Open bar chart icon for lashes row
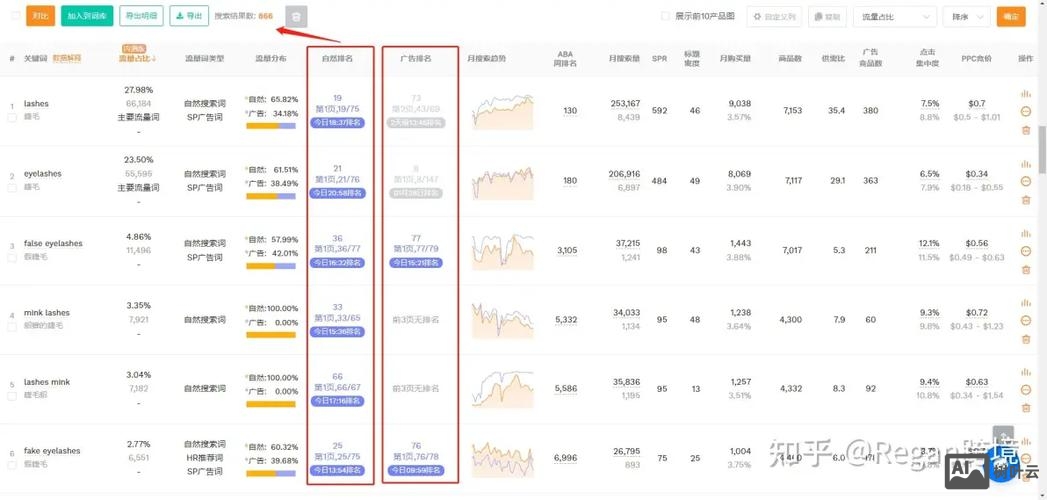Image resolution: width=1047 pixels, height=500 pixels. click(x=1025, y=94)
